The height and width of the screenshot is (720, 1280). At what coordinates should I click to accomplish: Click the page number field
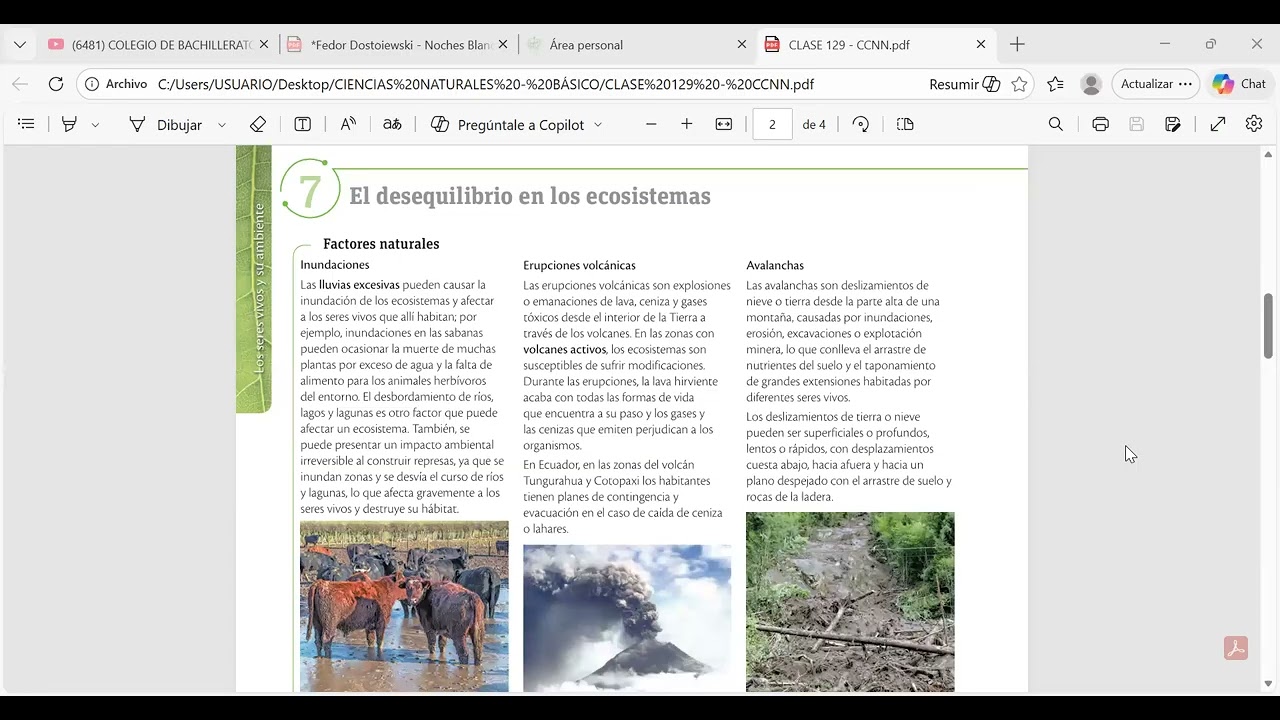(772, 124)
